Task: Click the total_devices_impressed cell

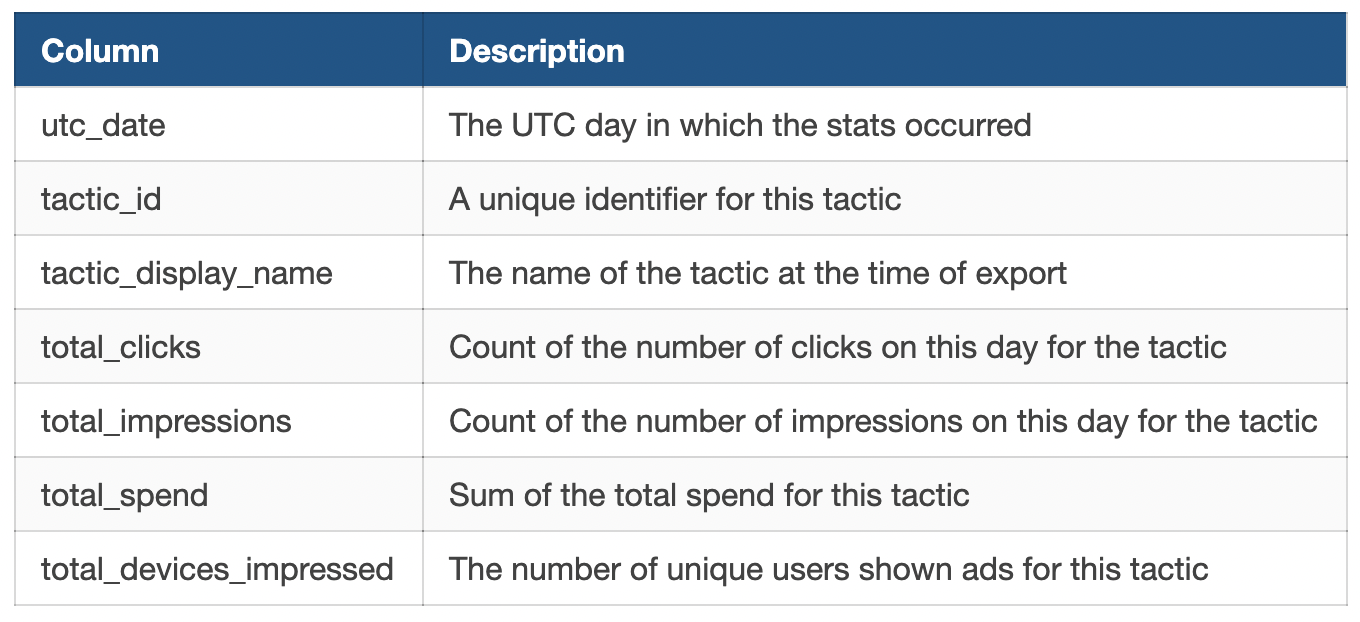Action: click(x=218, y=569)
